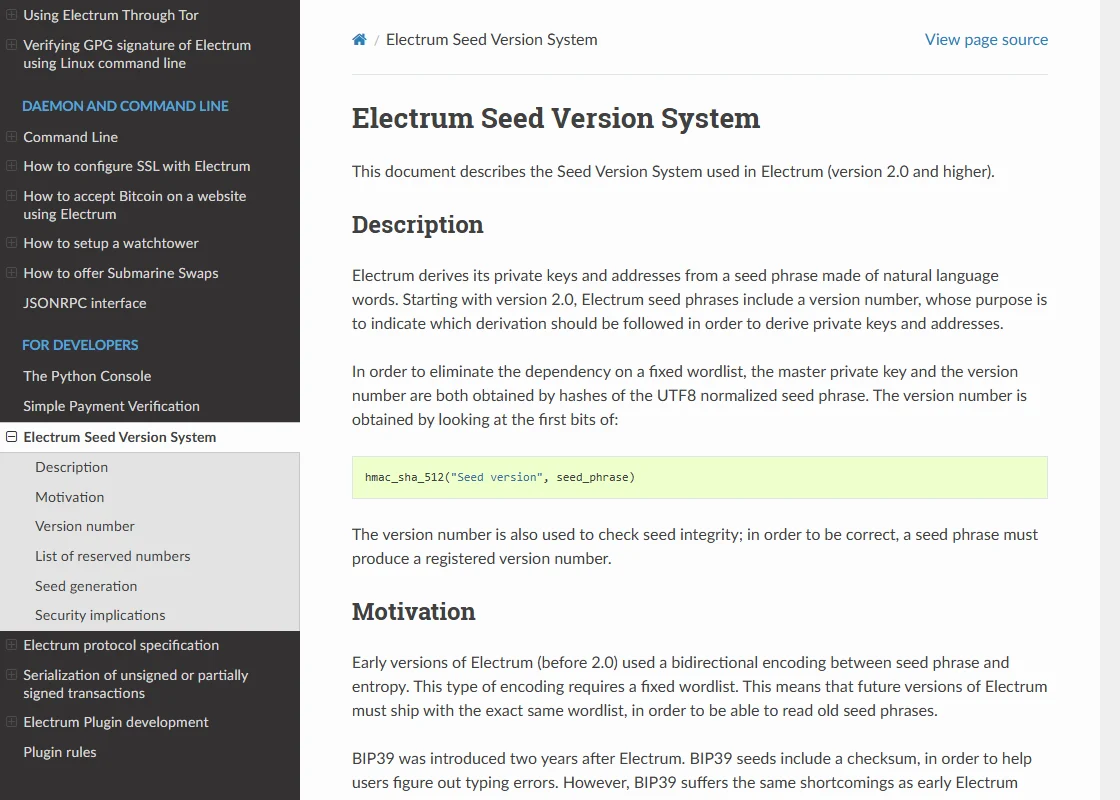Screen dimensions: 1120x800
Task: Click the FOR DEVELOPERS caption
Action: [80, 345]
